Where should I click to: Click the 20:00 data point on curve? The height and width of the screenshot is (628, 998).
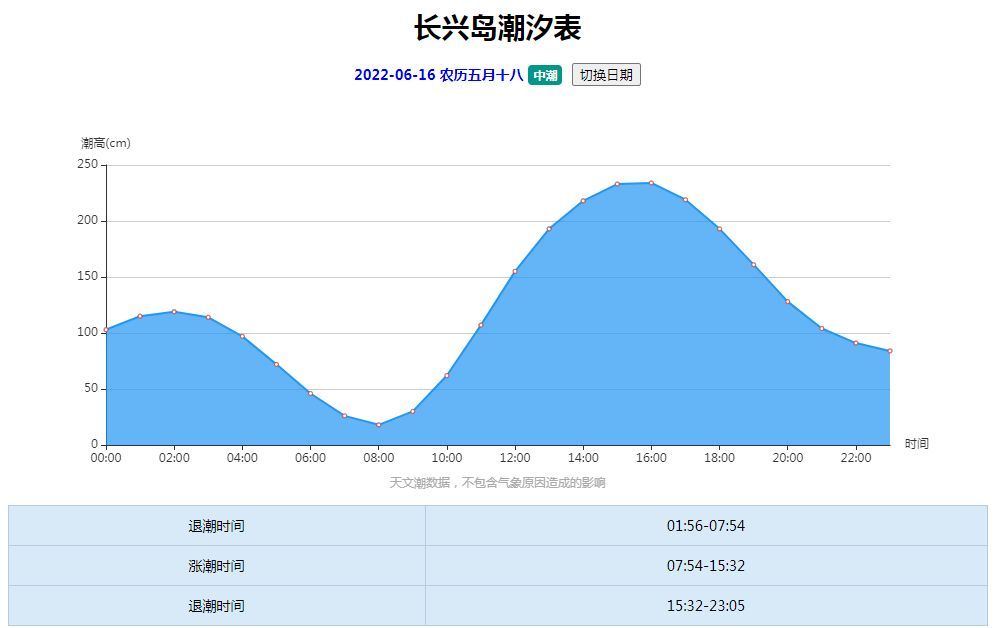(x=787, y=302)
